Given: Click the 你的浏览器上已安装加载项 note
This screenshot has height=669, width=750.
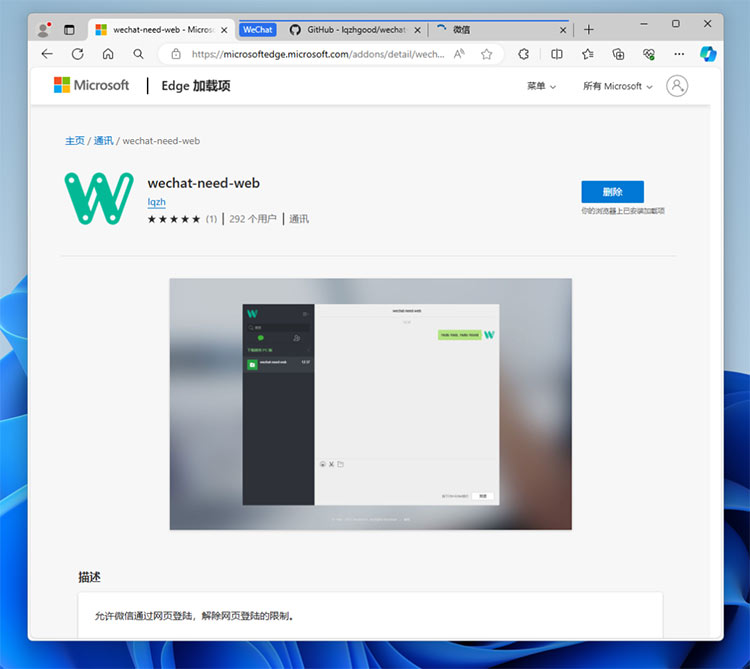Looking at the screenshot, I should tap(623, 211).
